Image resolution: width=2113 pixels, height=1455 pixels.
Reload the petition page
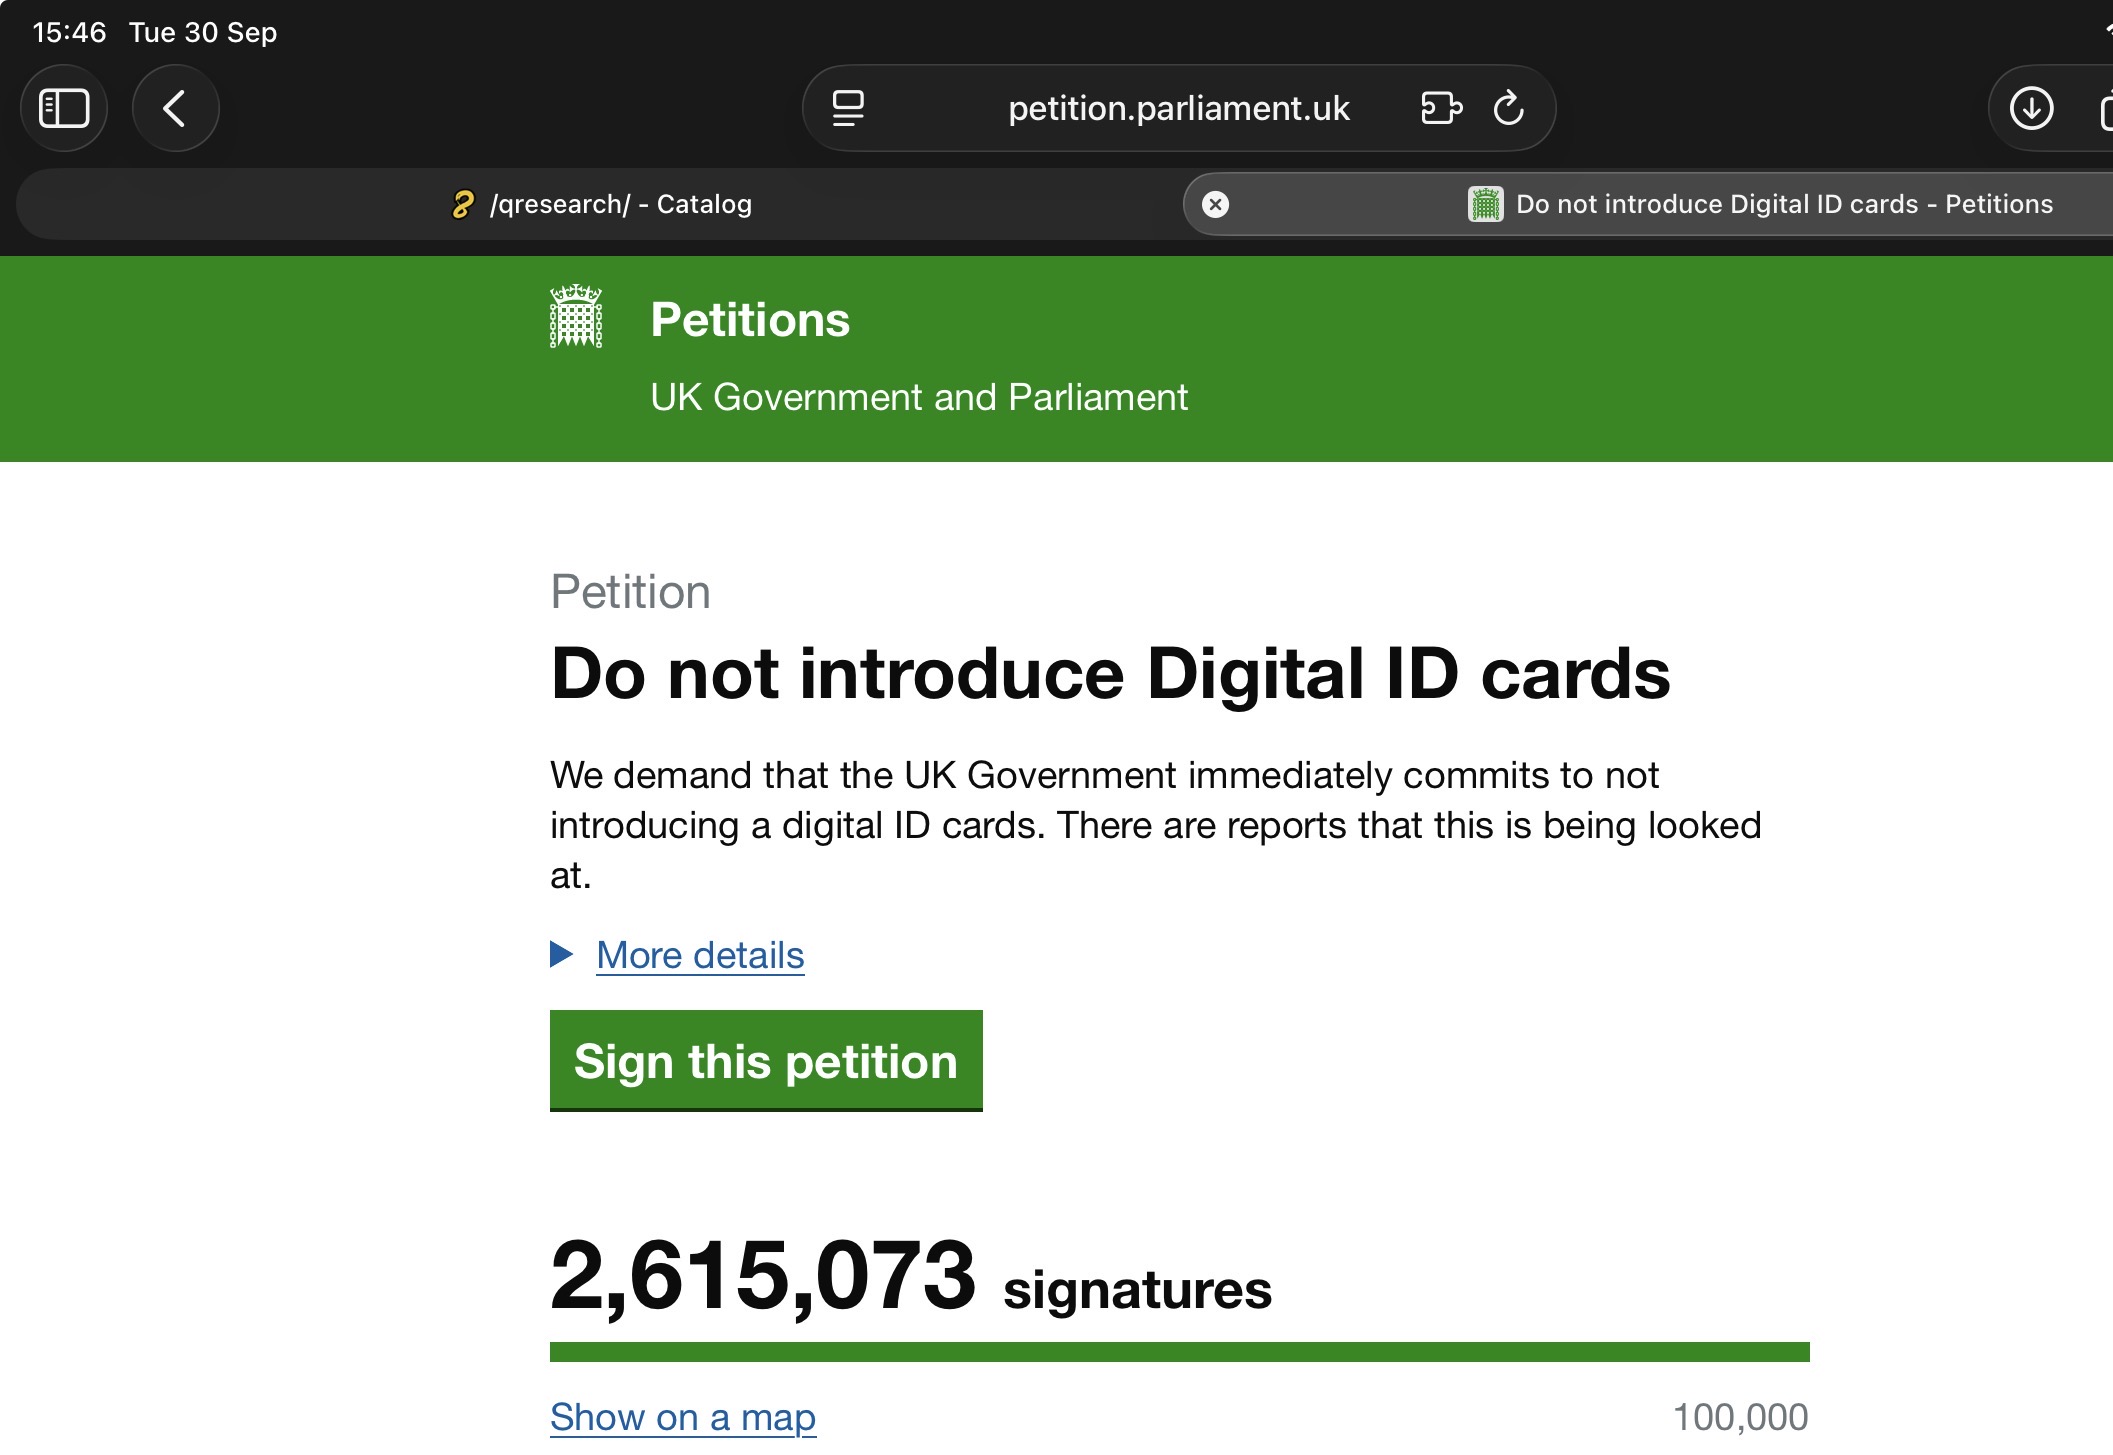[x=1508, y=108]
